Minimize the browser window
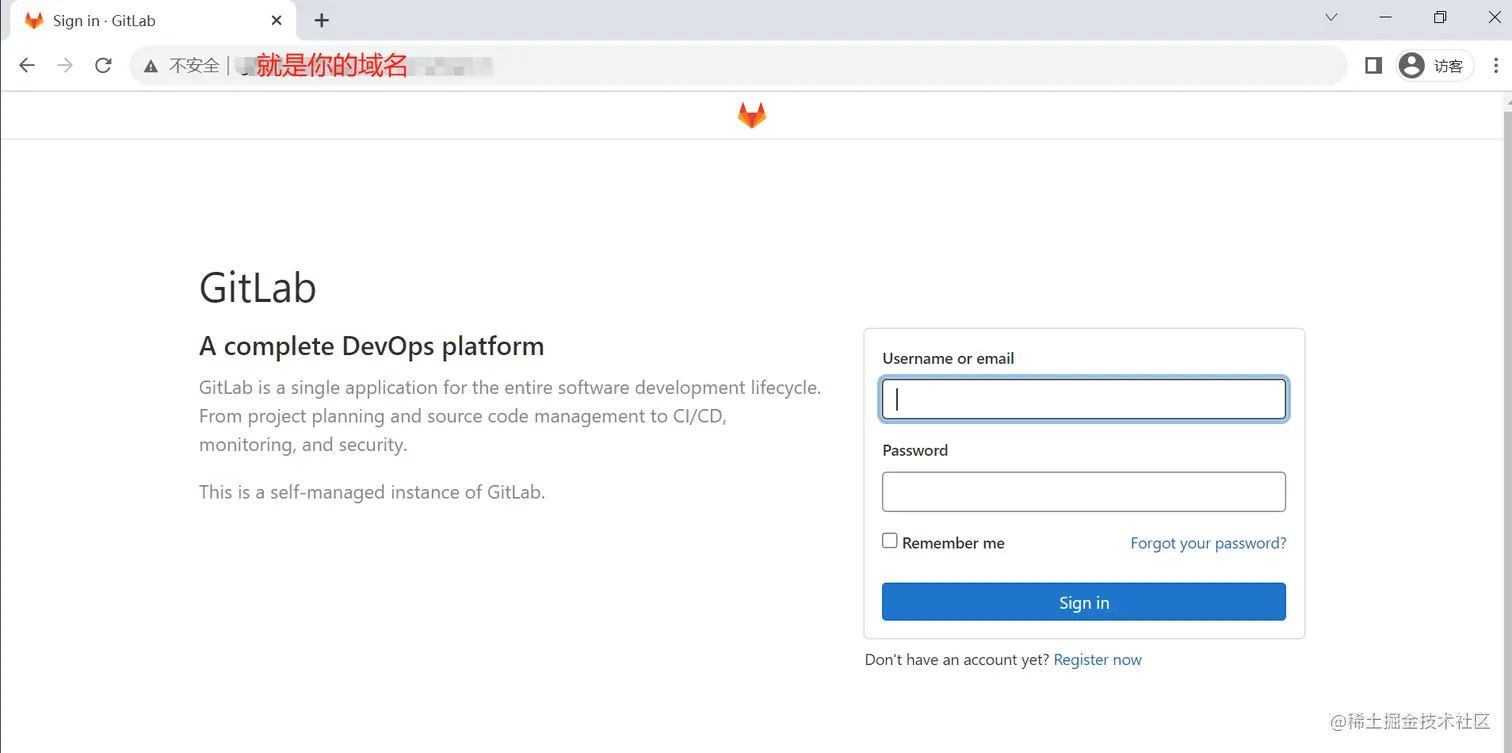This screenshot has width=1512, height=753. 1386,17
